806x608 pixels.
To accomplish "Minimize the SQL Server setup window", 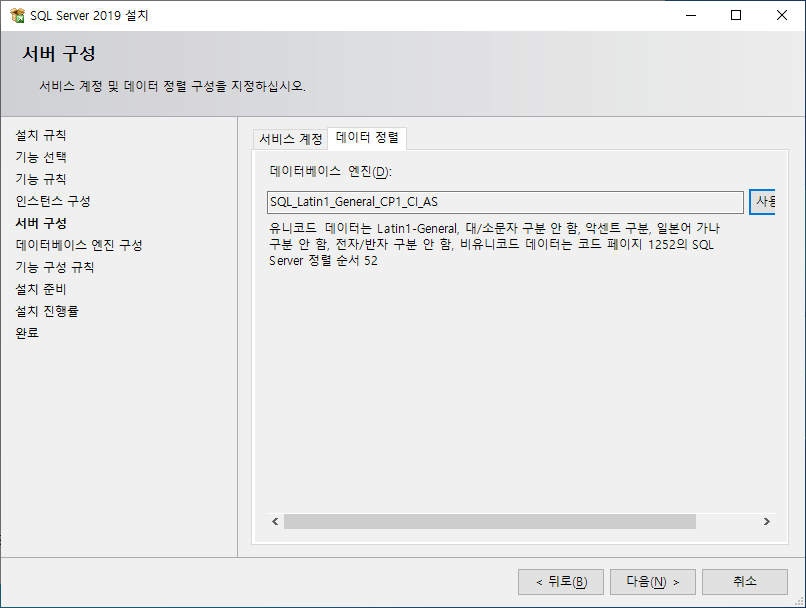I will tap(691, 15).
